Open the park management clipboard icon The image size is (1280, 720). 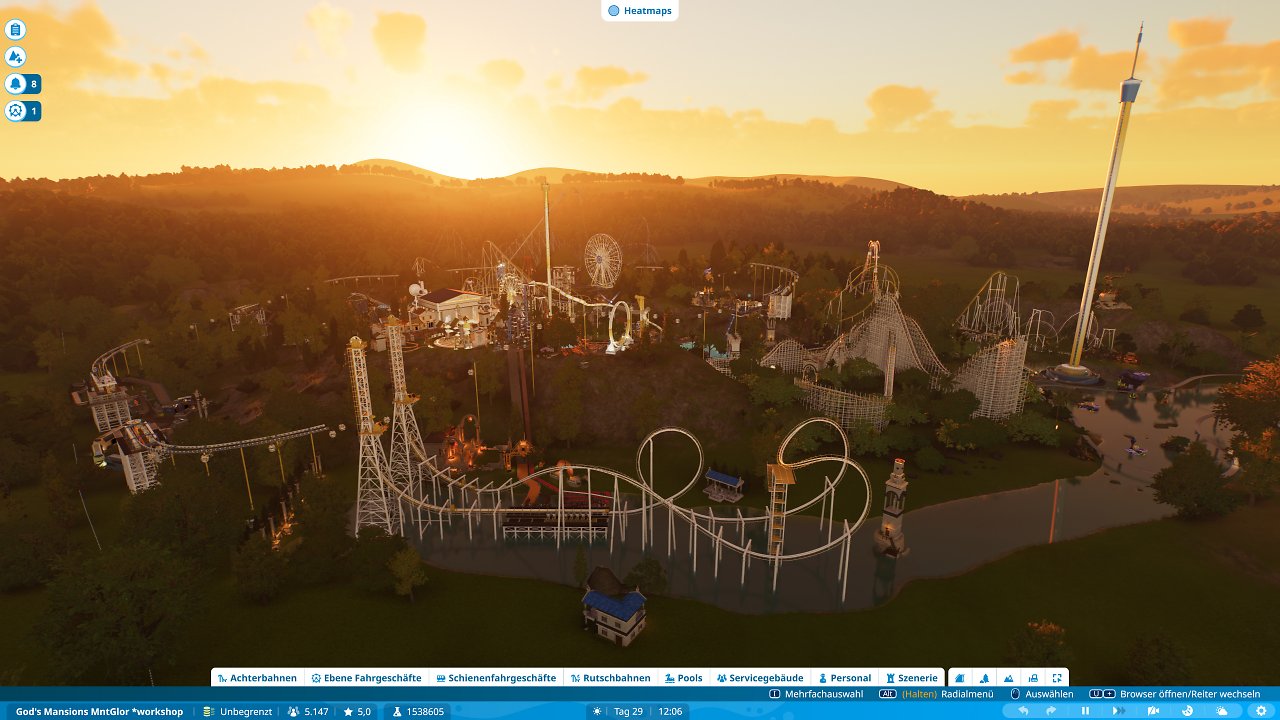[x=15, y=30]
